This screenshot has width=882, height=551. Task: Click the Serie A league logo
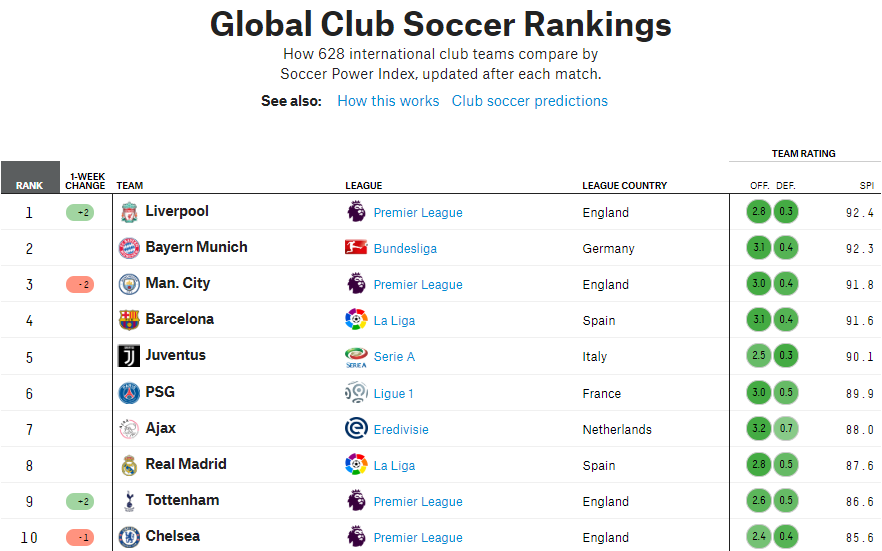[356, 357]
